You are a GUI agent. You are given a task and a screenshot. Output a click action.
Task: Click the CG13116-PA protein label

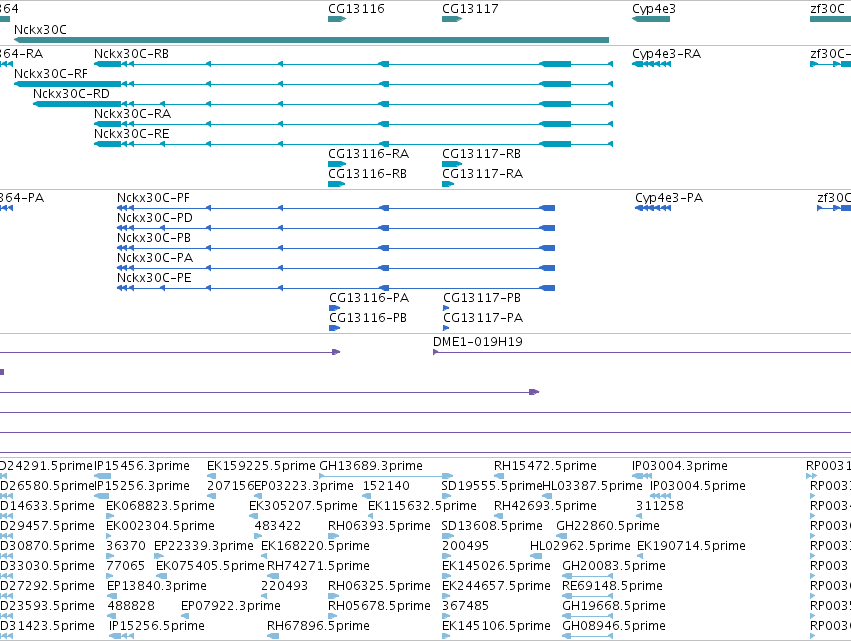point(369,298)
